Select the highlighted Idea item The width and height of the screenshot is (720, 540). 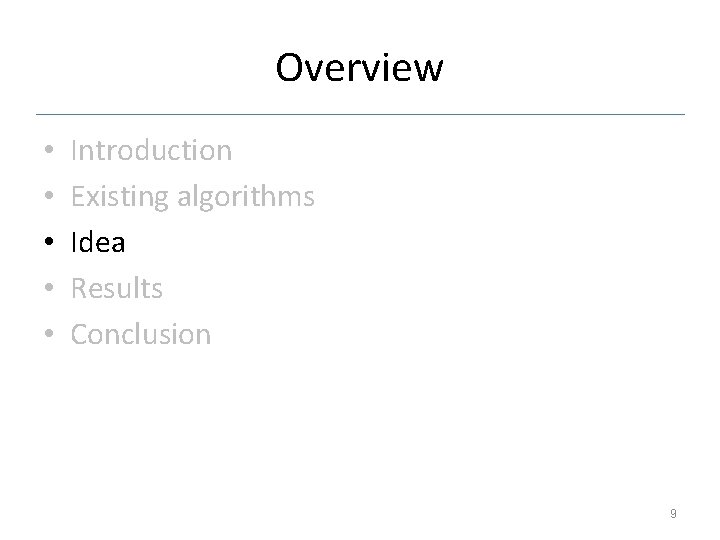98,242
